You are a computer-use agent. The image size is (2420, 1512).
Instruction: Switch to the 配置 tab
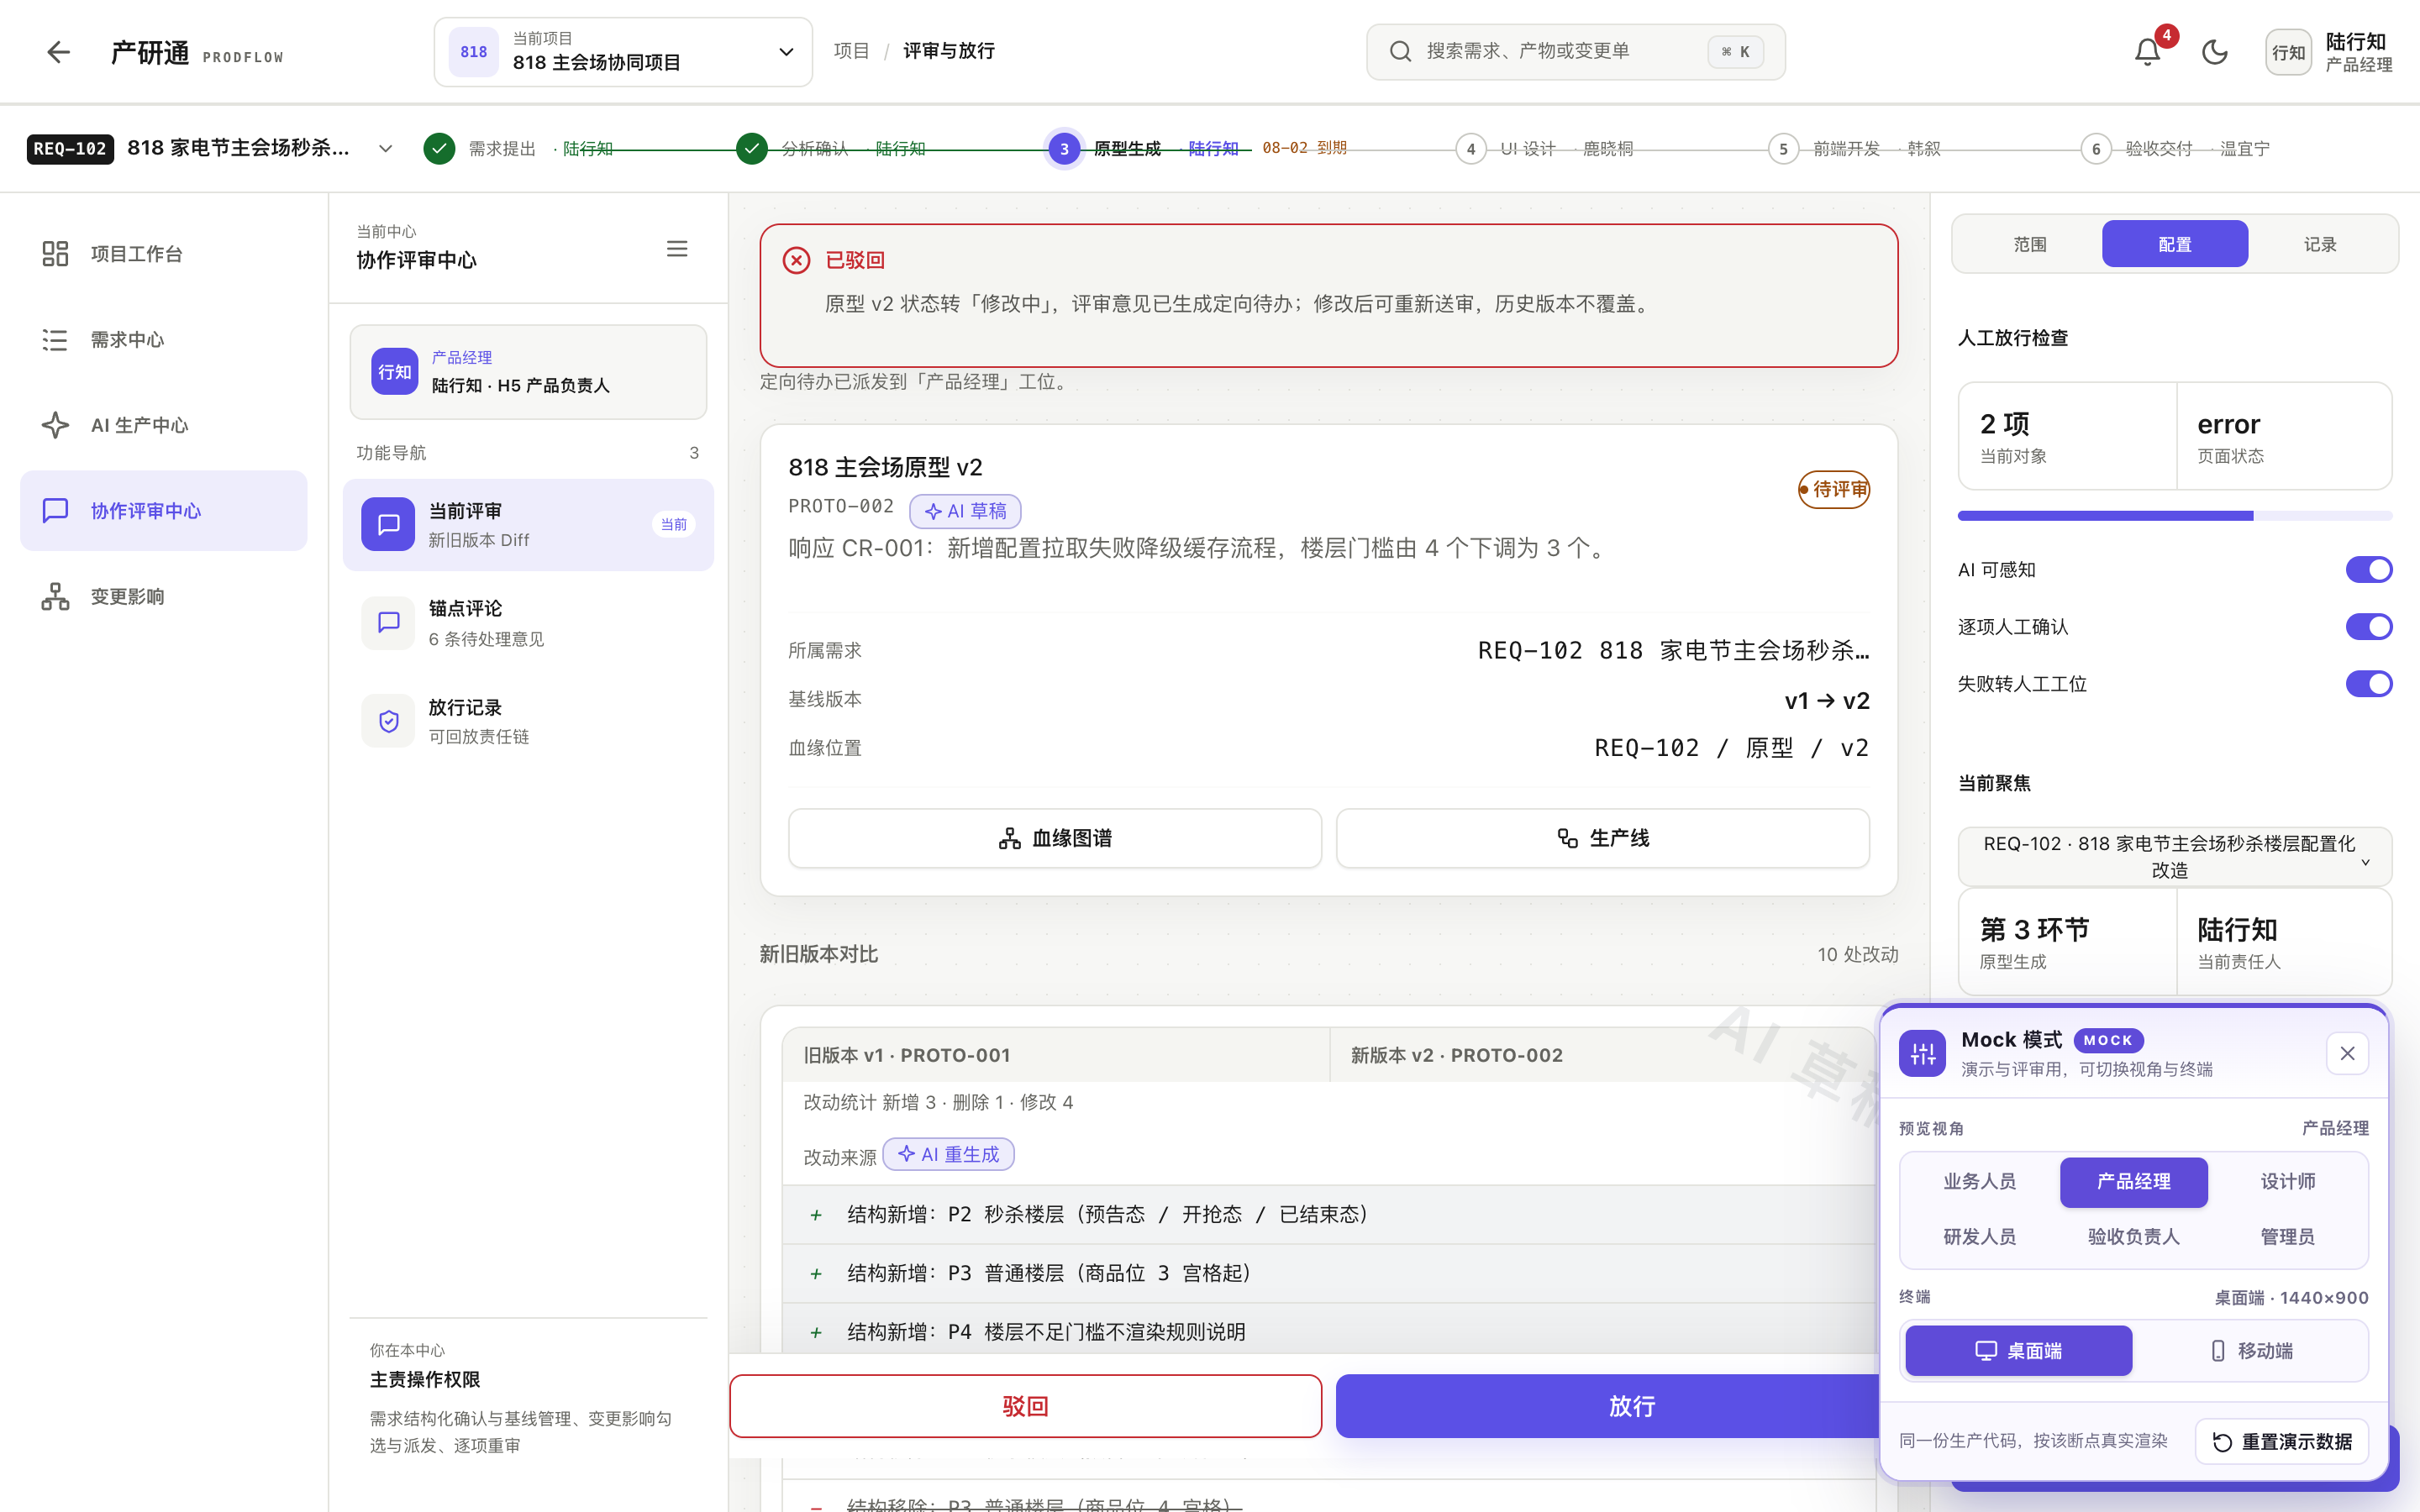point(2174,244)
